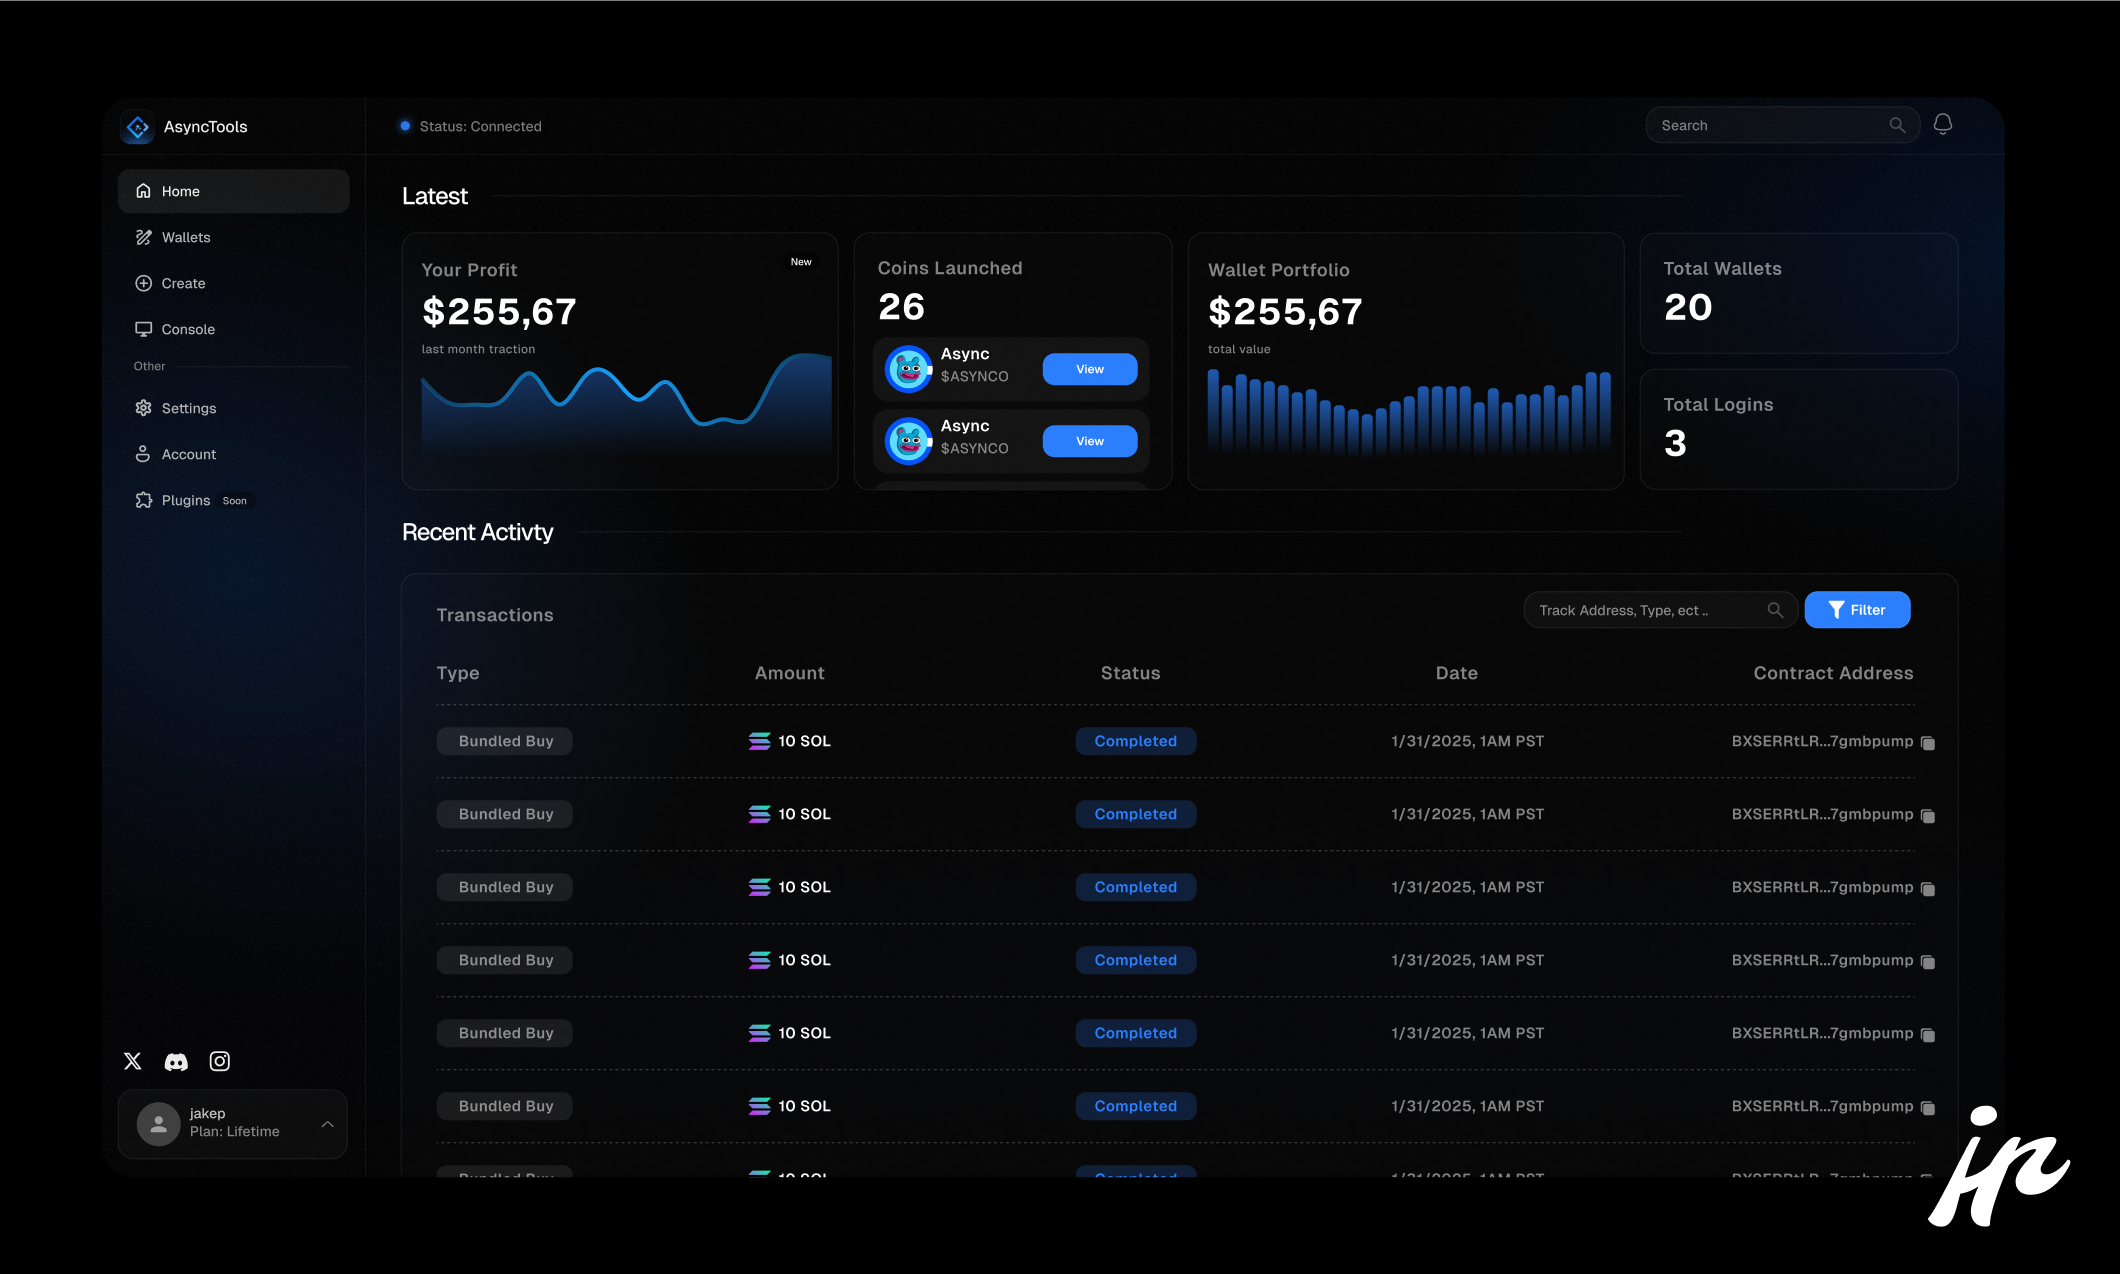Viewport: 2120px width, 1274px height.
Task: Click the Console monitor icon
Action: pos(143,329)
